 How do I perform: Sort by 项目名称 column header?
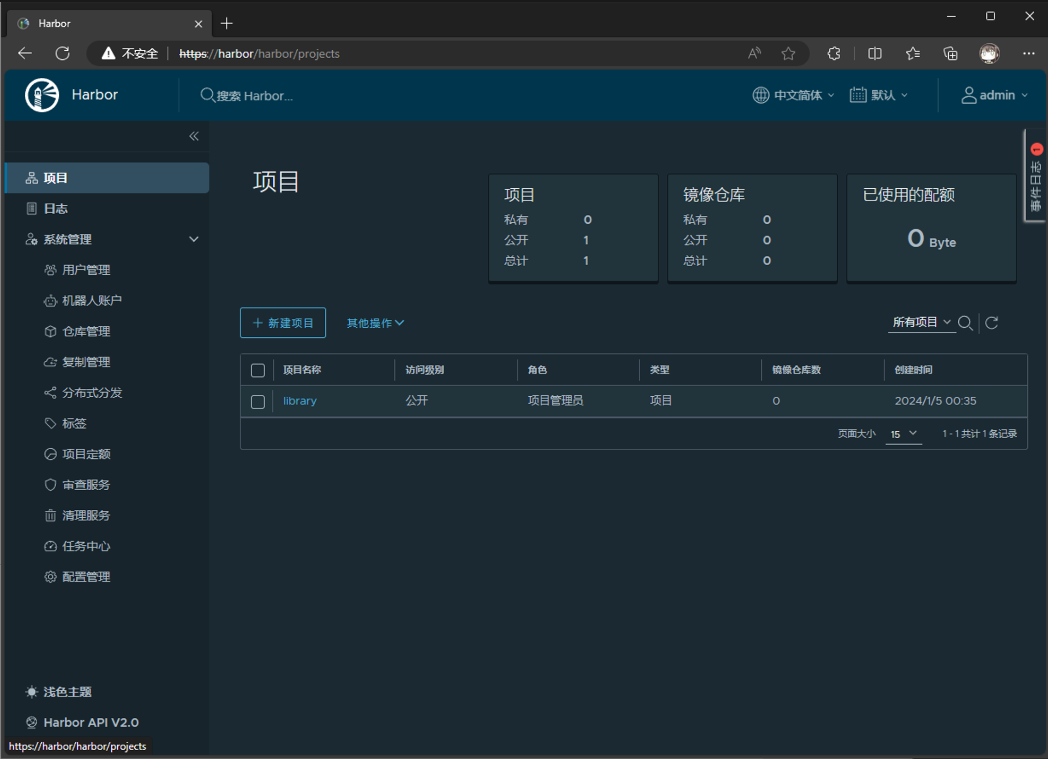(x=302, y=370)
